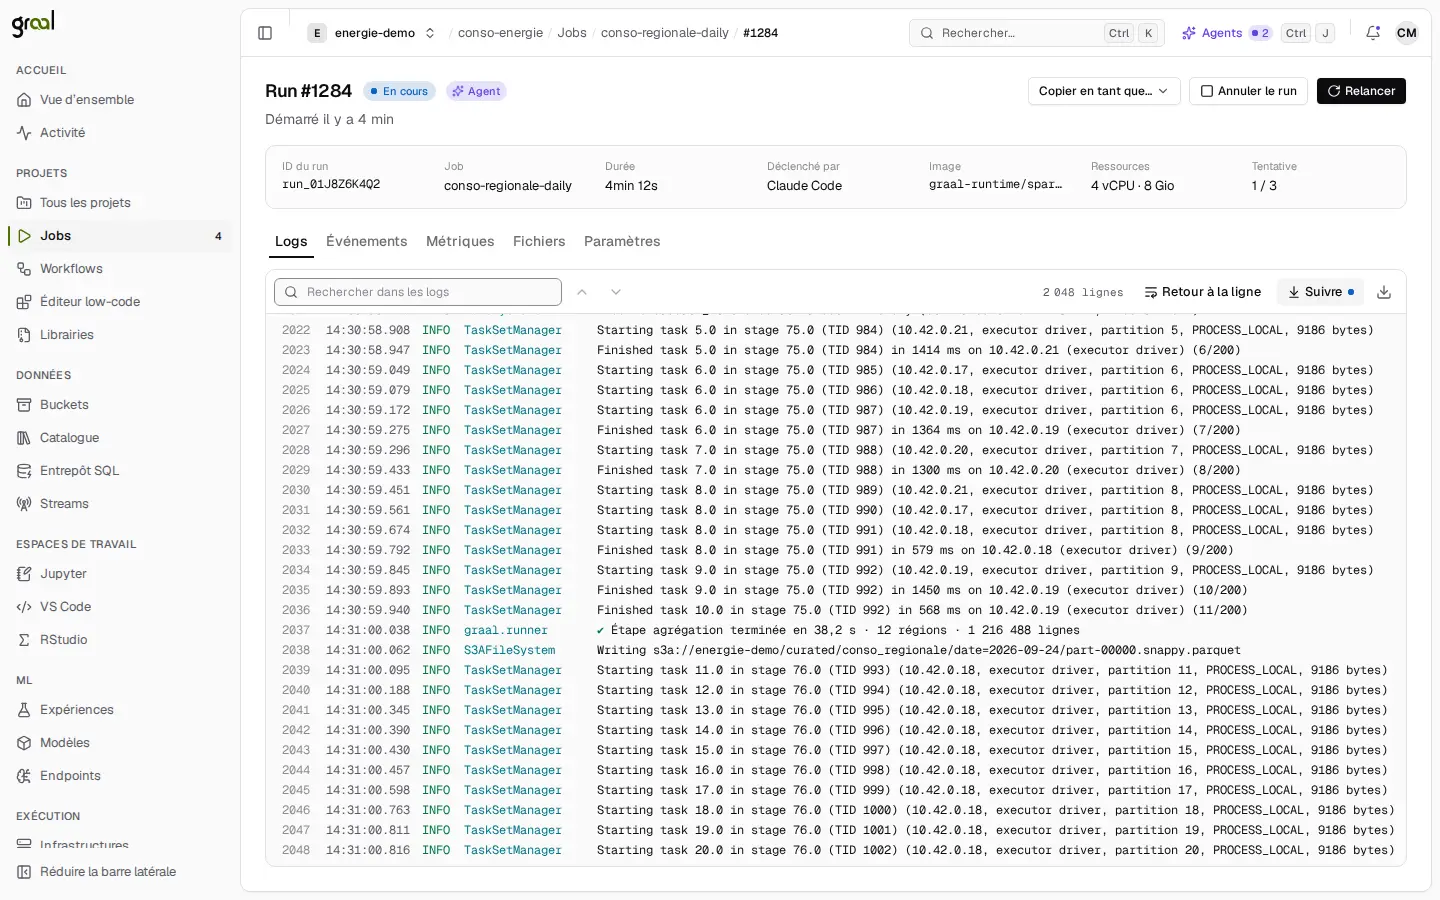
Task: Go to conso-regionale-daily breadcrumb
Action: [x=664, y=33]
